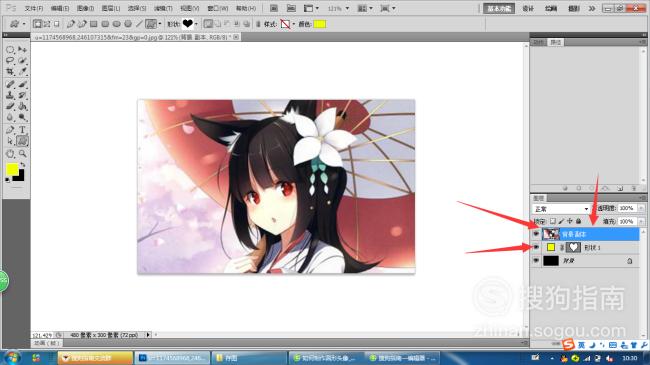The width and height of the screenshot is (650, 365).
Task: Select the 形状 1 vector mask thumbnail
Action: coord(573,248)
